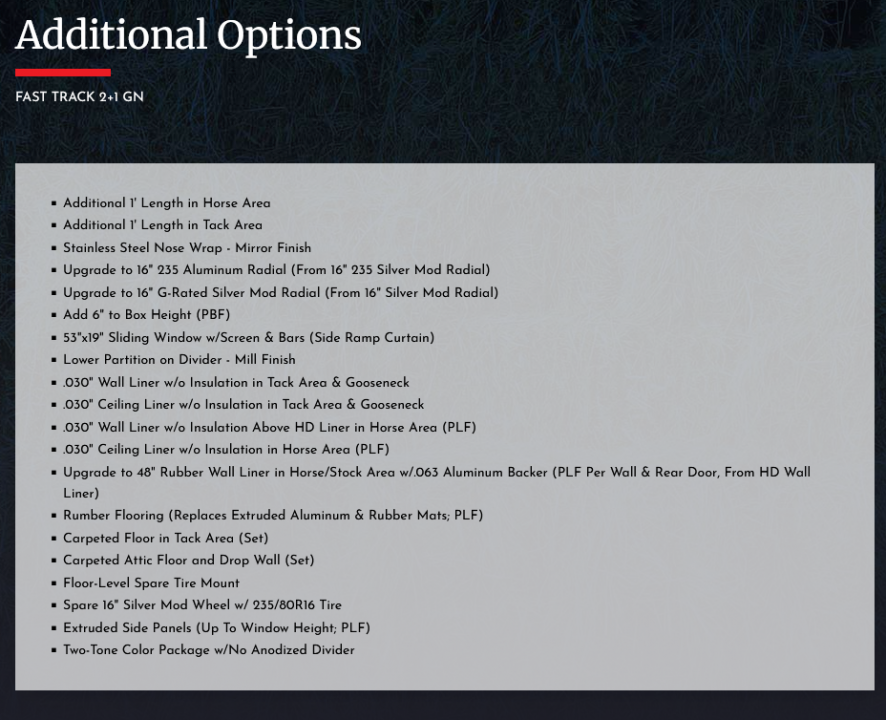Click 'Additional 1' Length in Horse Area' item
886x720 pixels.
[x=167, y=203]
